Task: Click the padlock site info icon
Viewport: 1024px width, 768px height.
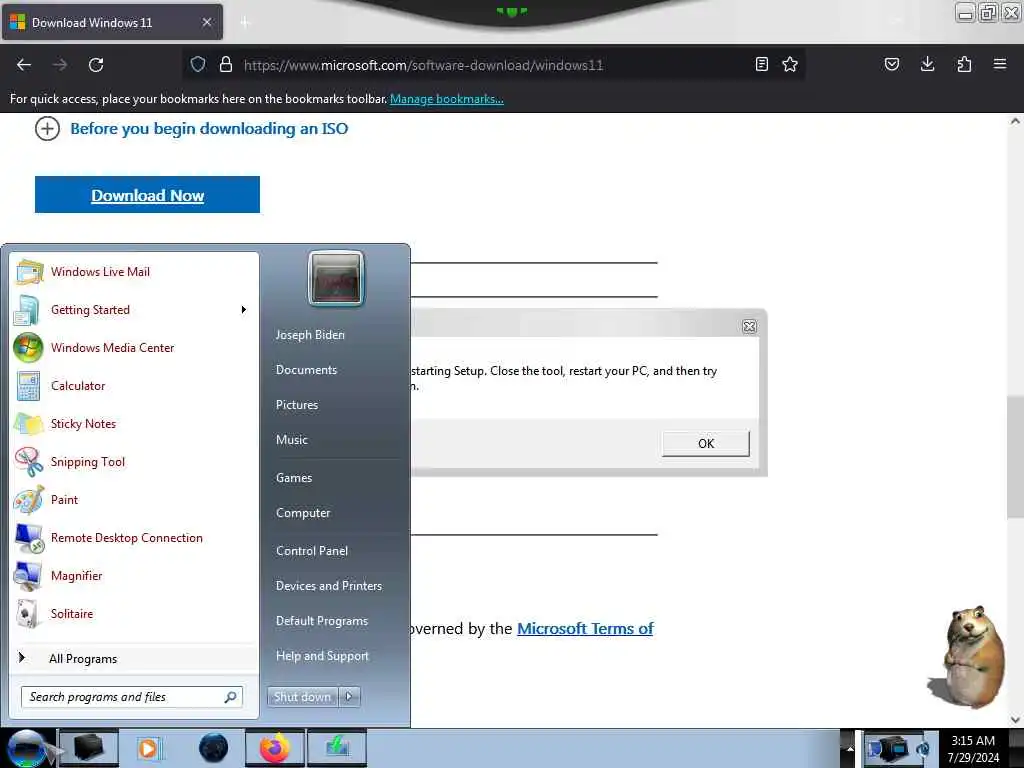Action: [225, 65]
